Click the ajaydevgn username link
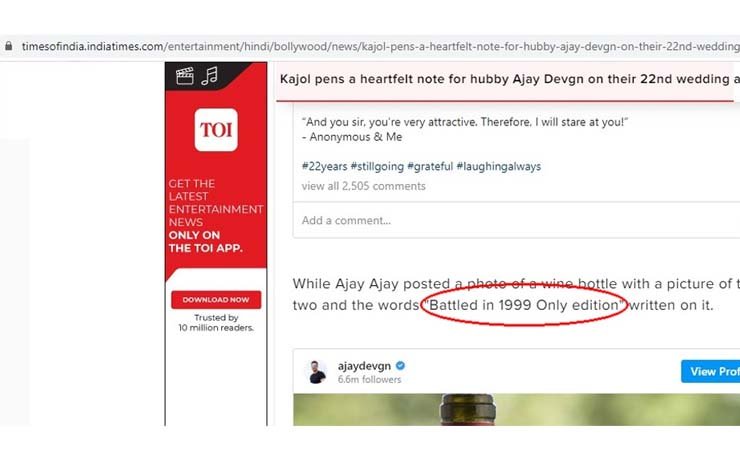Viewport: 740px width, 470px height. (x=364, y=366)
